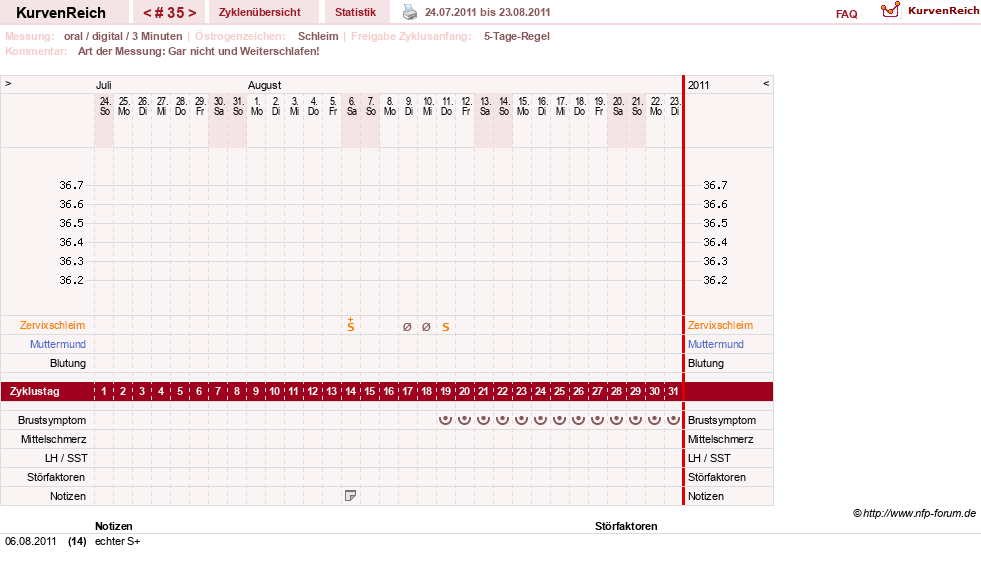Open the Zyklenübersicht tab

click(x=260, y=12)
